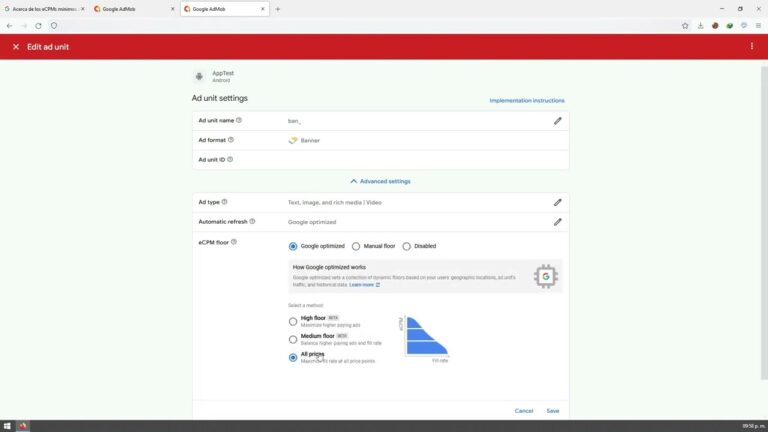Select the Disabled eCPM floor option
The width and height of the screenshot is (768, 432).
click(x=407, y=246)
